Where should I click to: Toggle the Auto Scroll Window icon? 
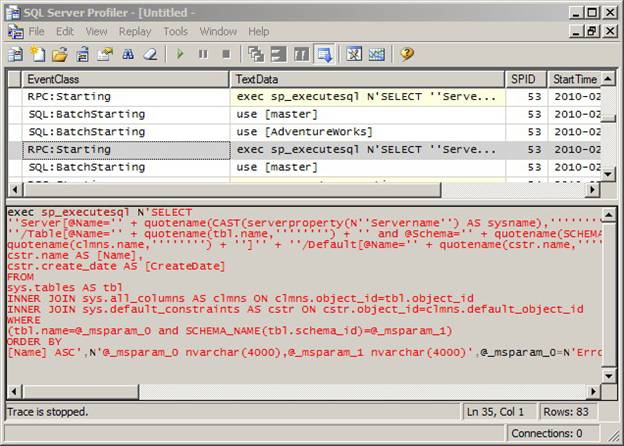click(324, 54)
